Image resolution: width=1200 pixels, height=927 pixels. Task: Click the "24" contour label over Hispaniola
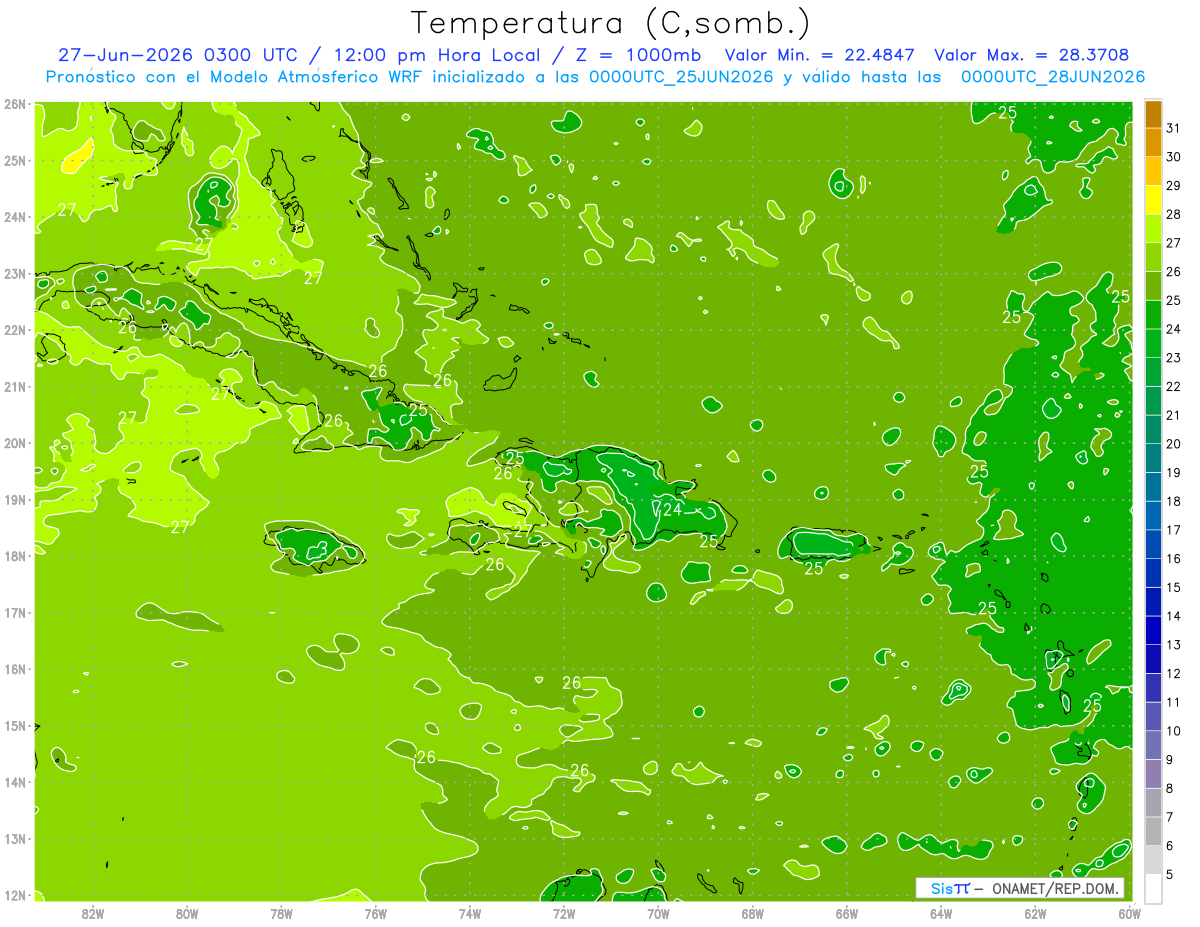click(672, 510)
